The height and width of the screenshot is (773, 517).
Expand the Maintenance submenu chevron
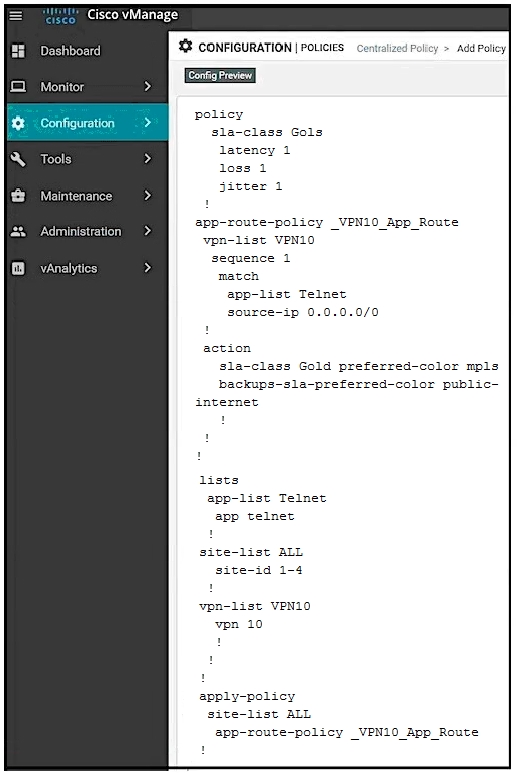coord(147,196)
